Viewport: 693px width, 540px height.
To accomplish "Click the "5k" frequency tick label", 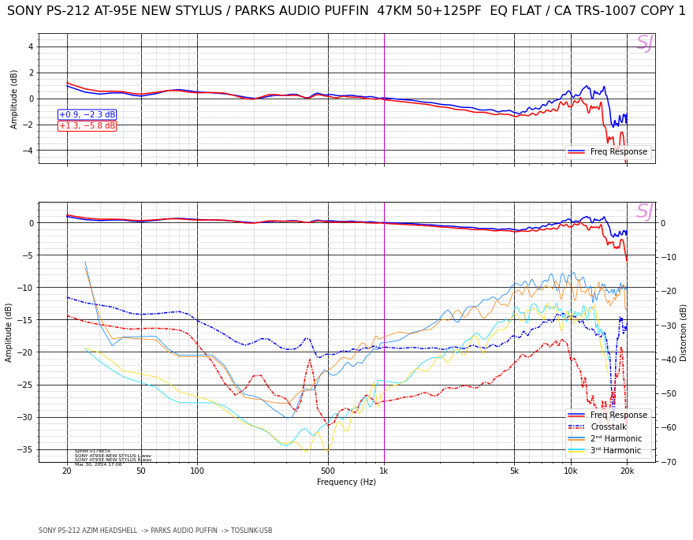I will pos(514,471).
